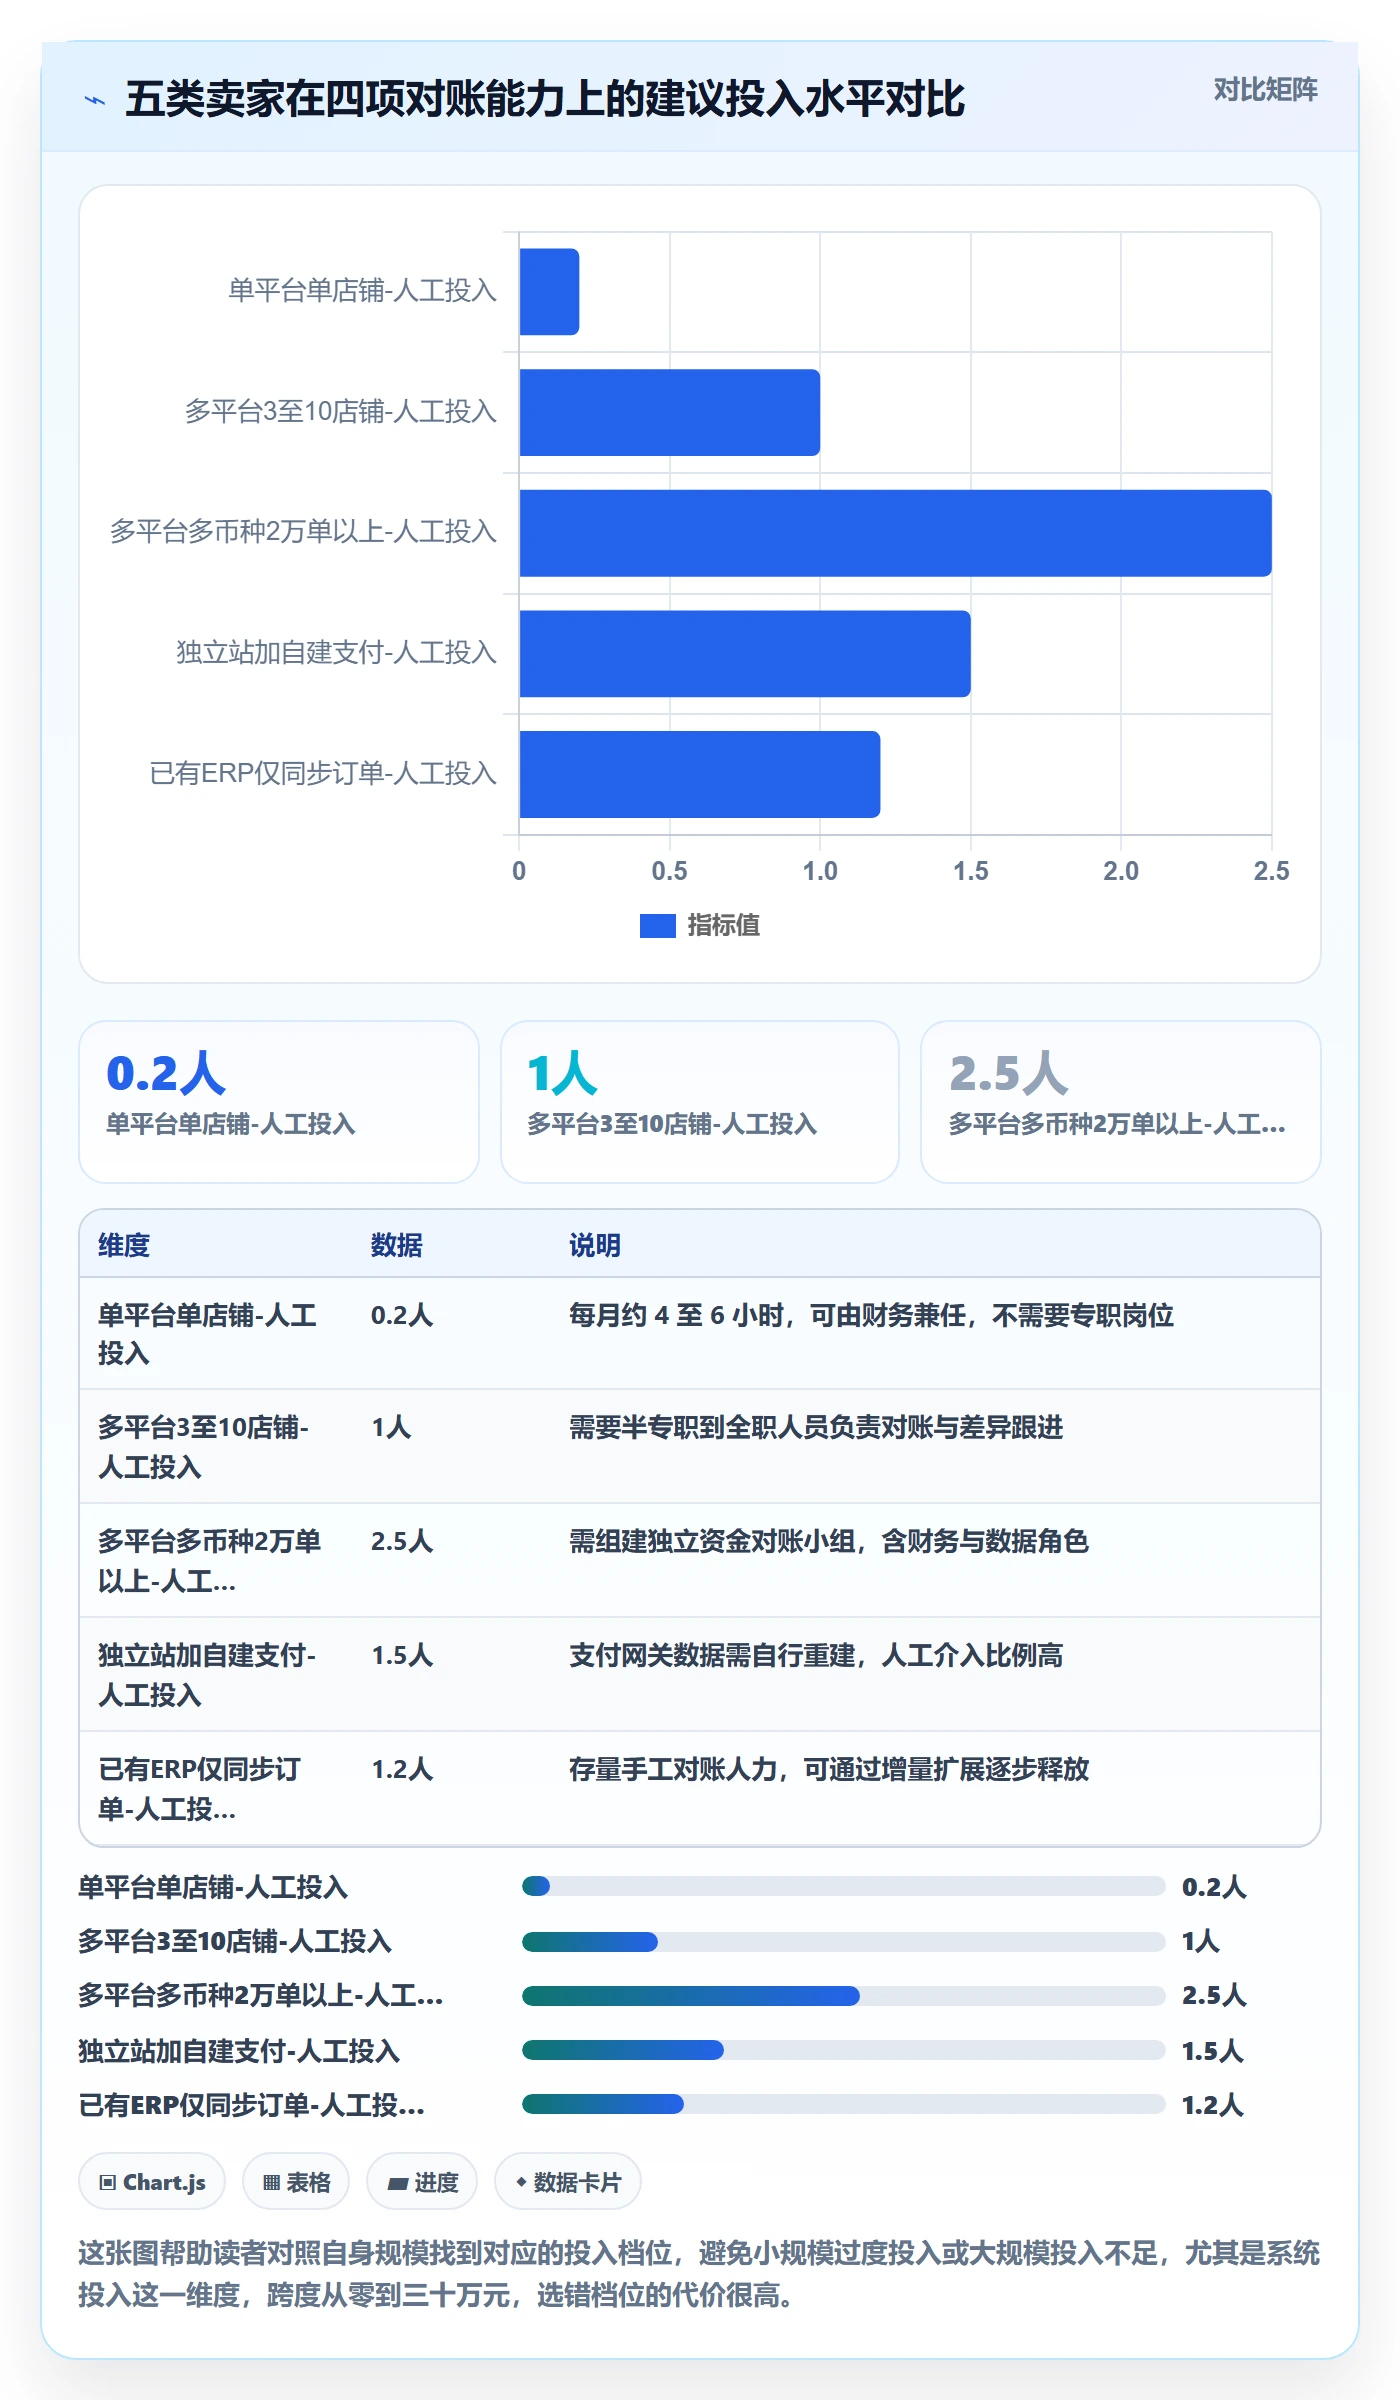Click the 多平台多币种2万单以上 progress bar
Image resolution: width=1400 pixels, height=2400 pixels.
point(844,1996)
